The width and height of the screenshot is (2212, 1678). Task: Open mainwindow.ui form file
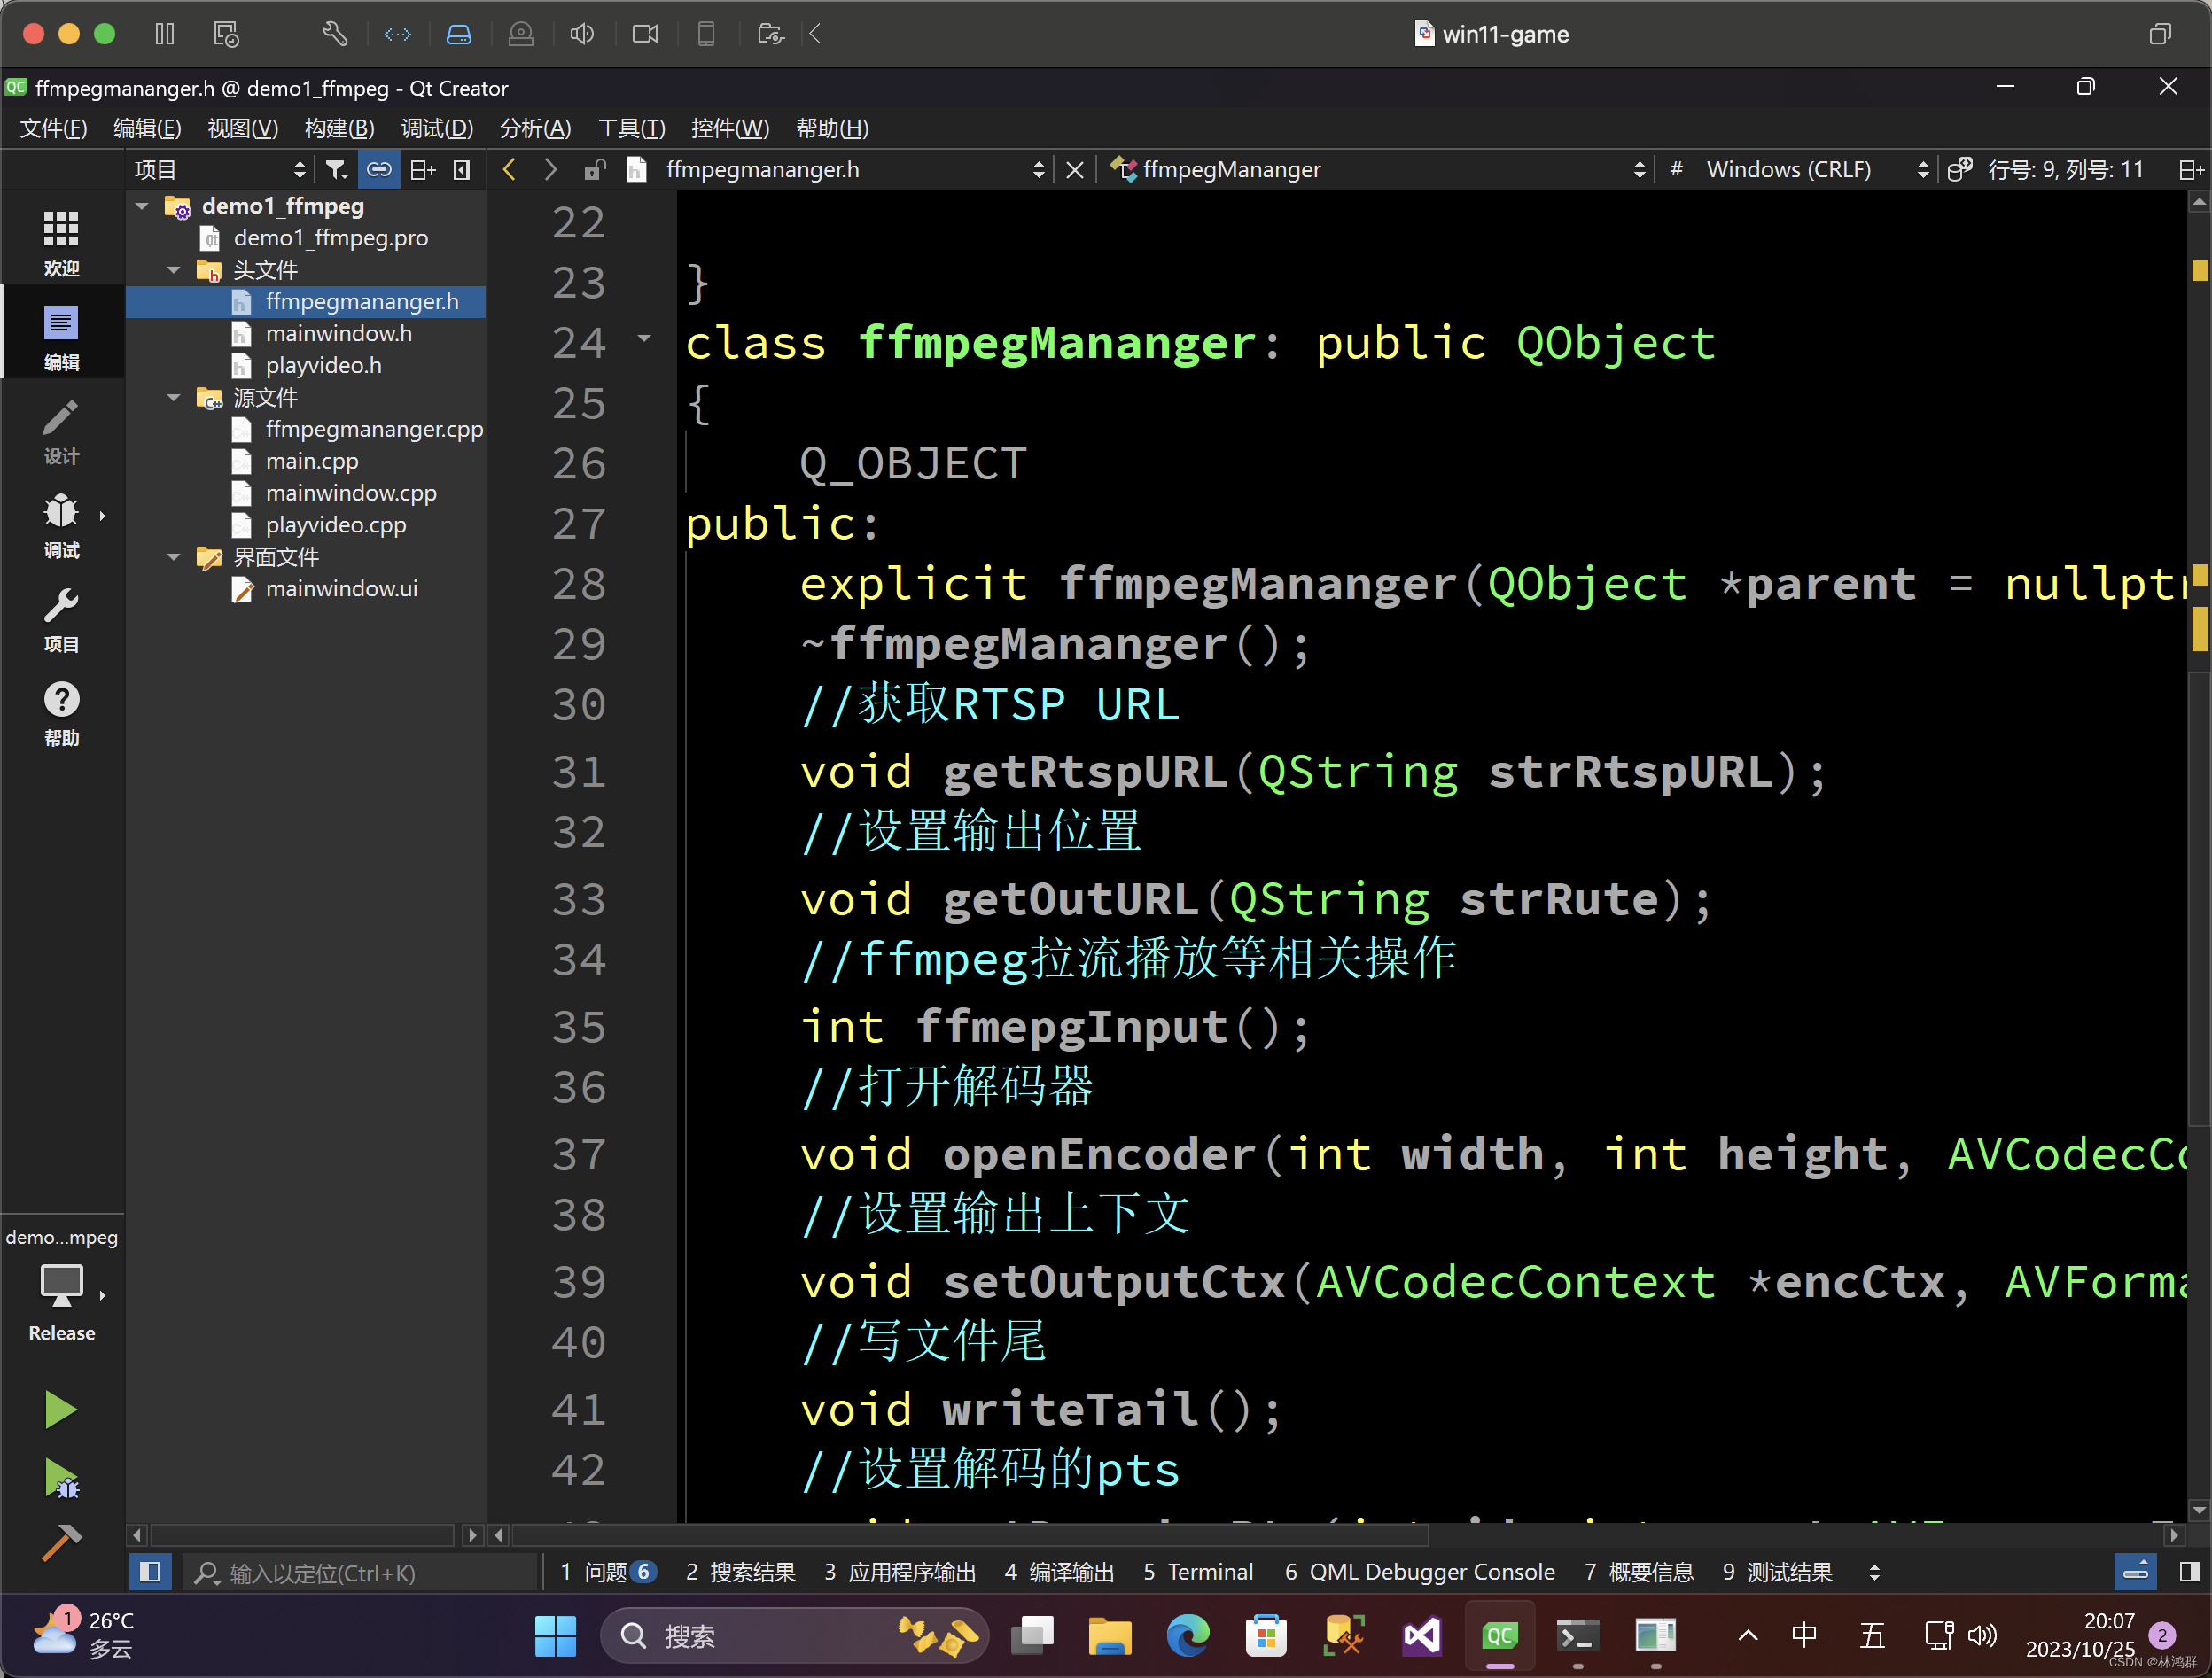[341, 588]
